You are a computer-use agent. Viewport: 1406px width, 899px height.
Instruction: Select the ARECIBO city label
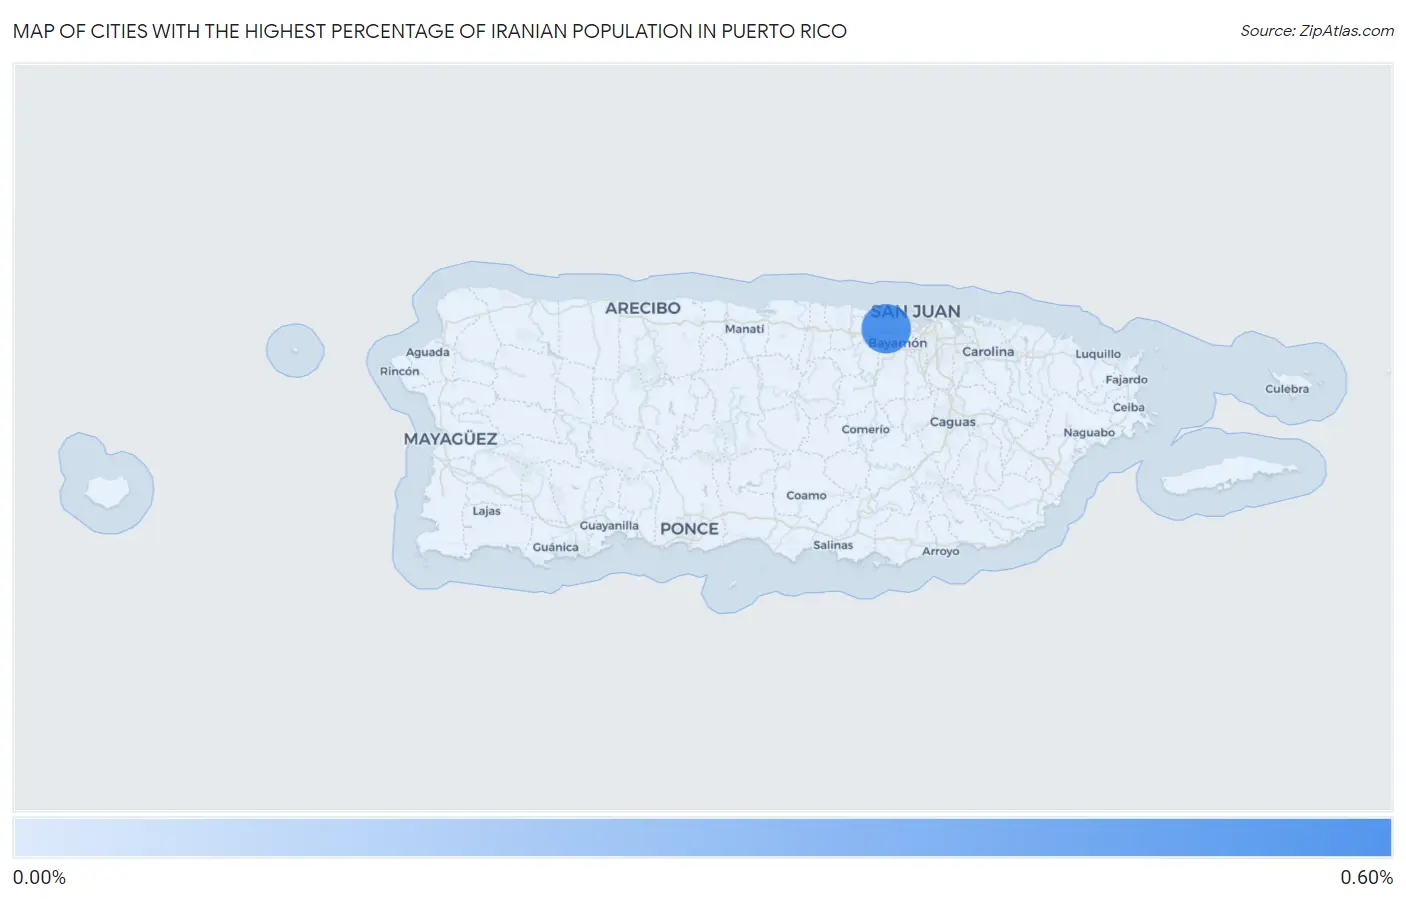[x=643, y=308]
